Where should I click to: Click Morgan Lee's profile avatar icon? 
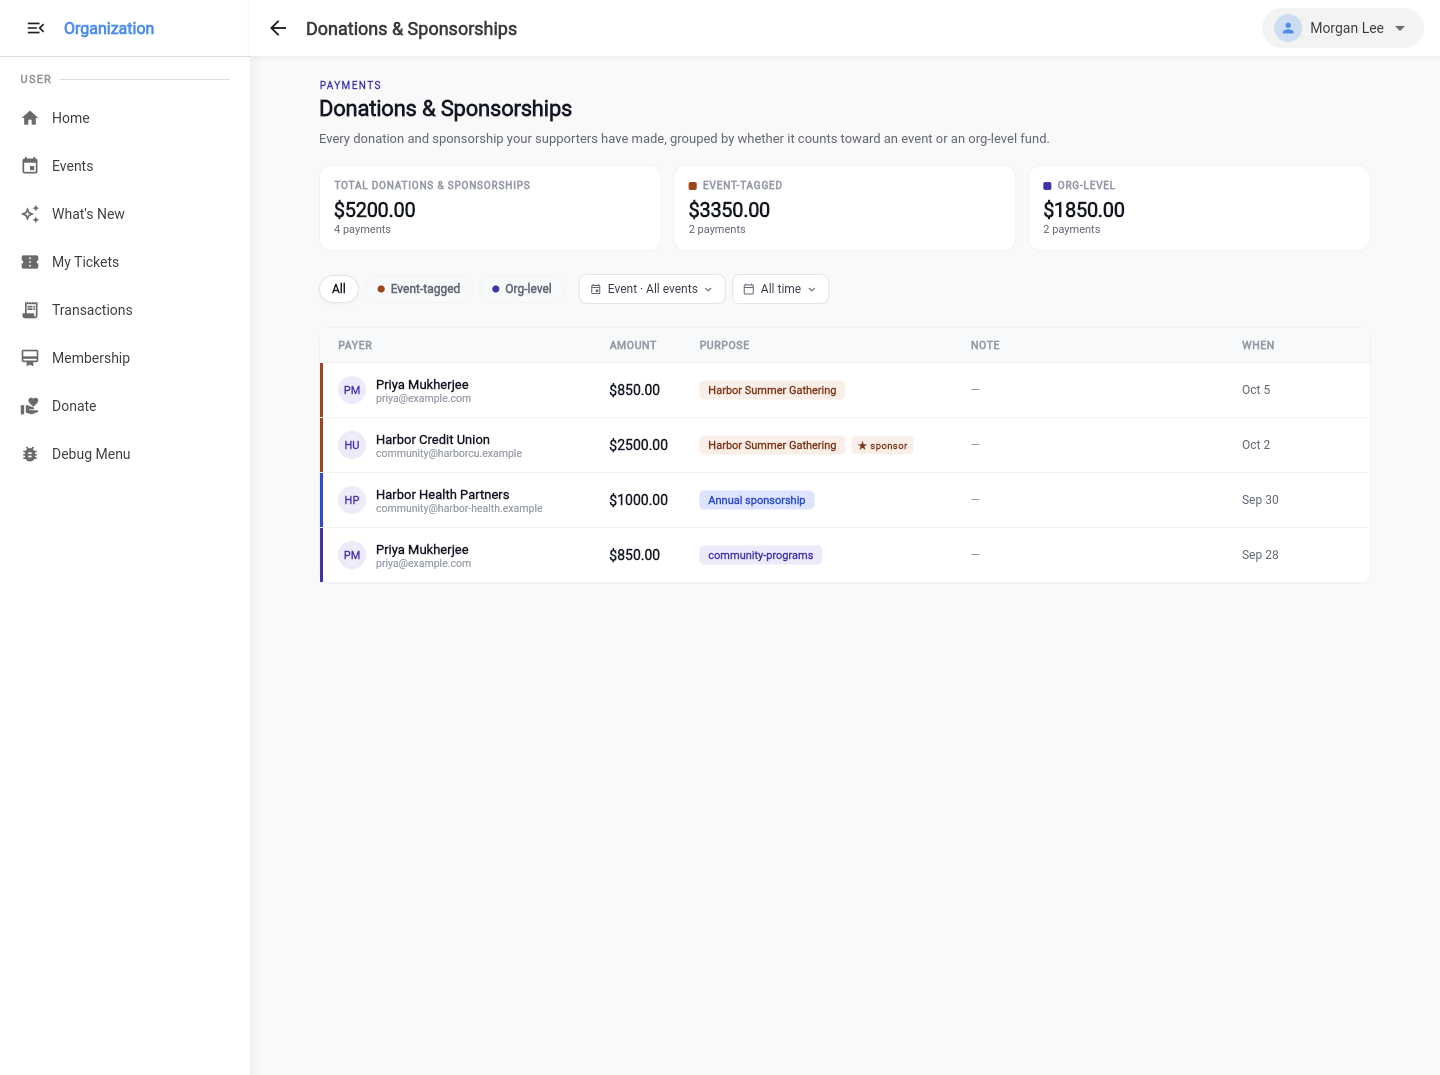(x=1288, y=28)
